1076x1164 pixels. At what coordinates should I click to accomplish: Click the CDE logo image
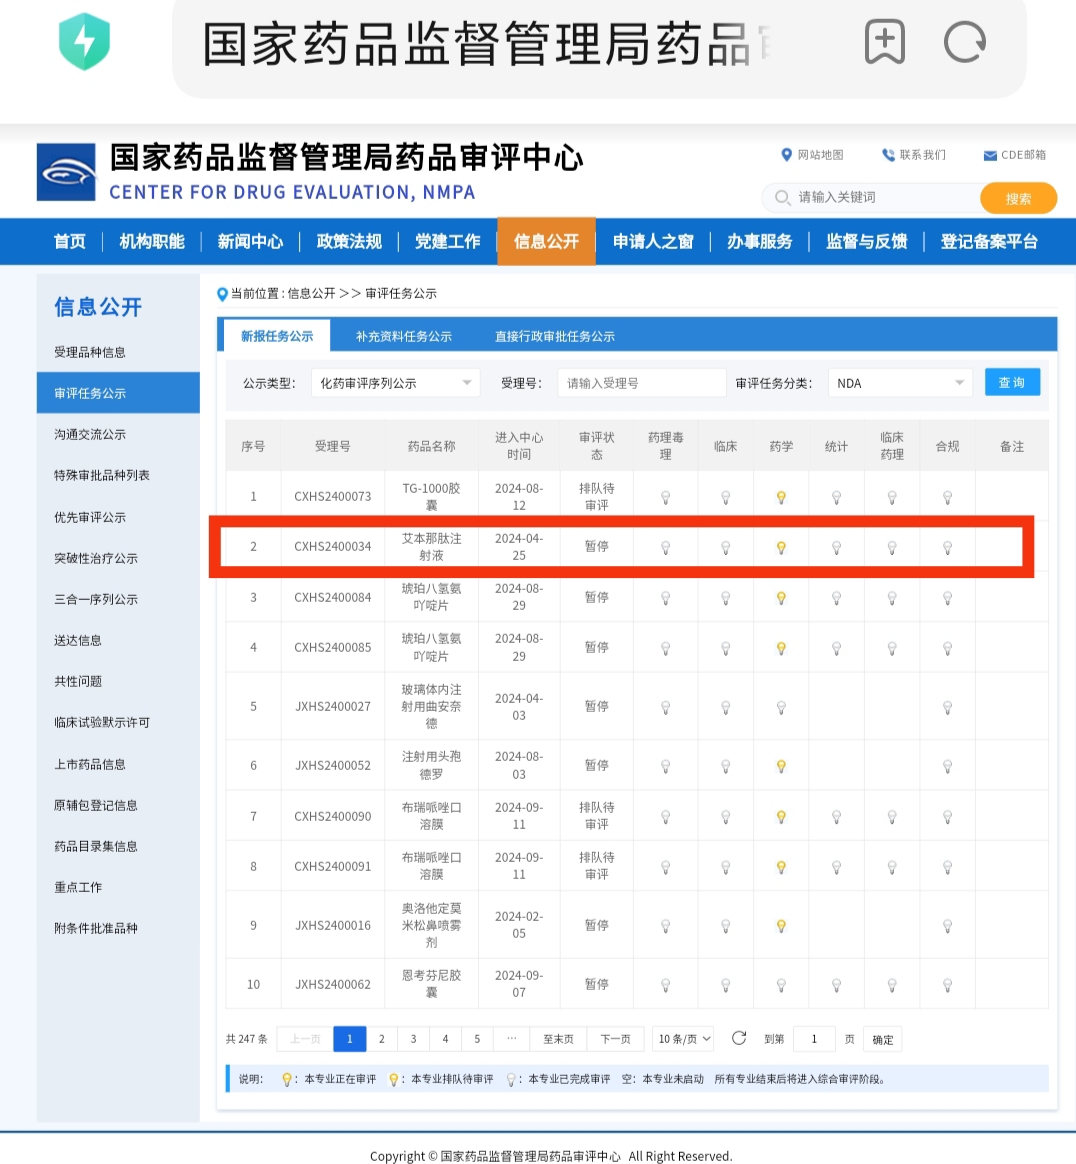pyautogui.click(x=66, y=172)
